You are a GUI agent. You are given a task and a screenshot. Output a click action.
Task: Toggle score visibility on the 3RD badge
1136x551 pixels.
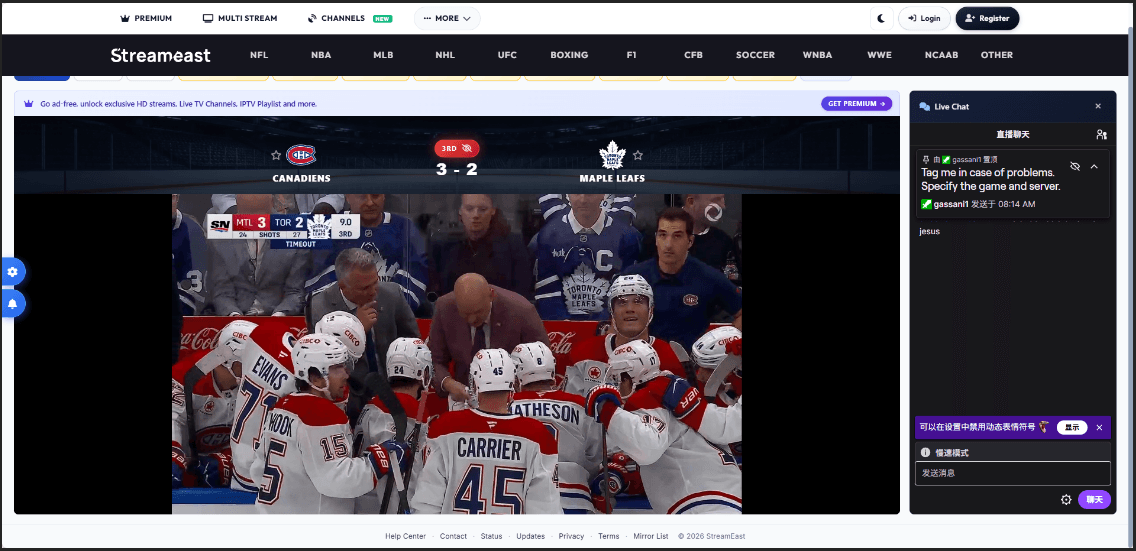(456, 148)
